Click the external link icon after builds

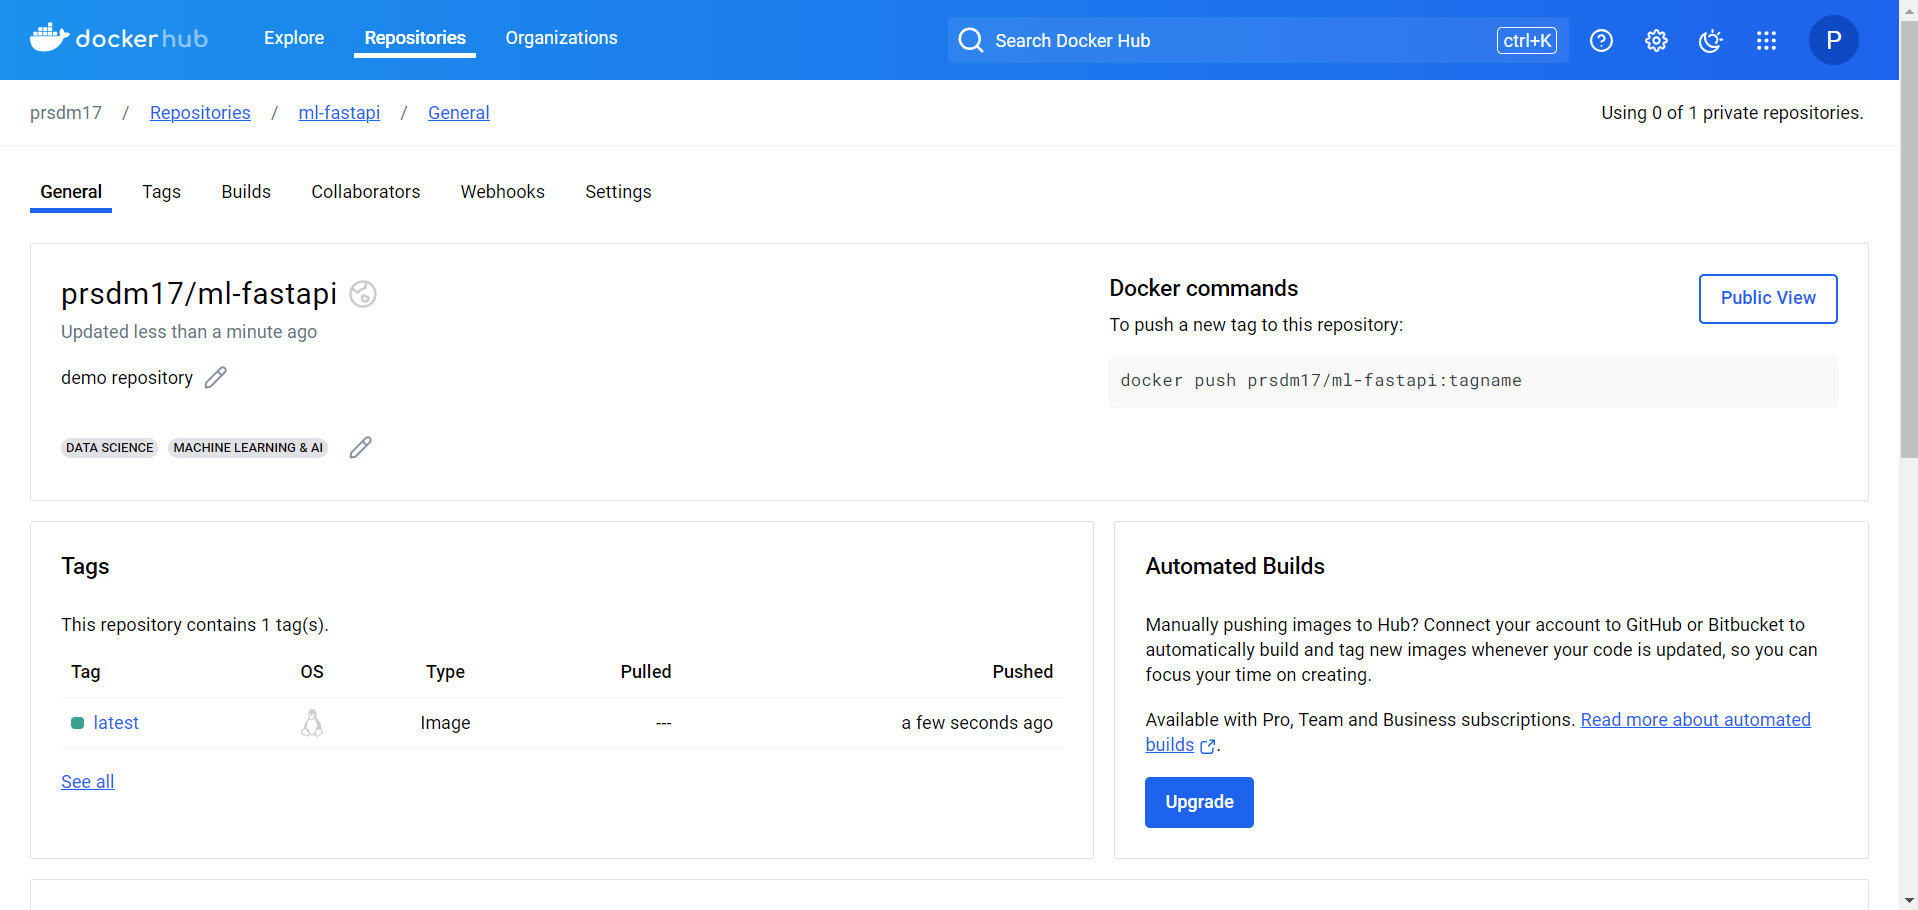click(x=1208, y=746)
